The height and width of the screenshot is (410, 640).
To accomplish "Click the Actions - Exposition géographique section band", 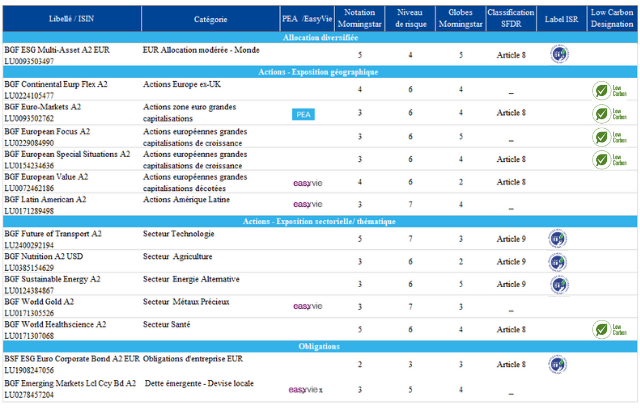I will [320, 72].
